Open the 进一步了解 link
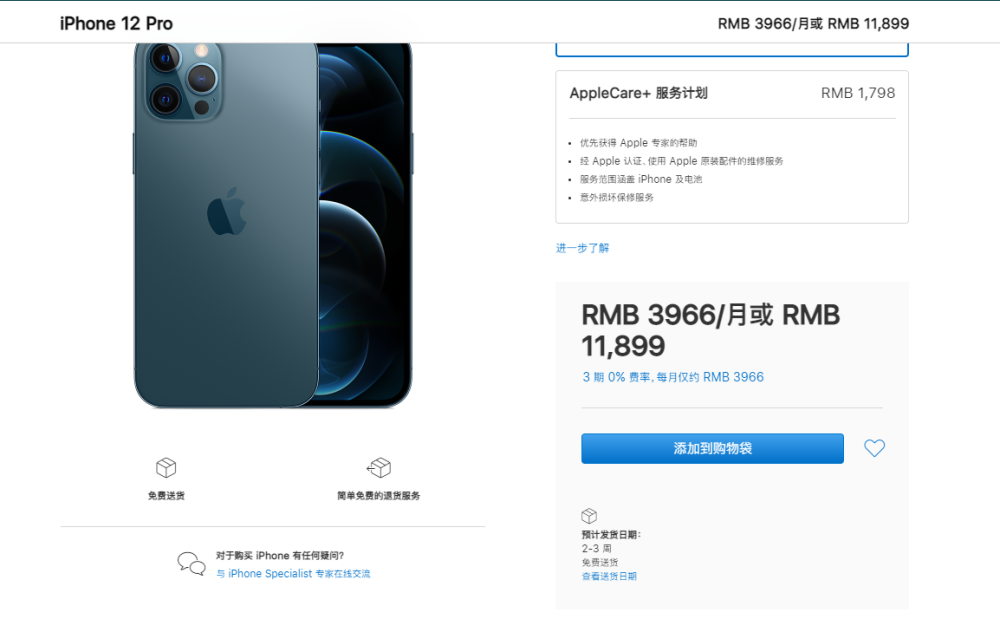The height and width of the screenshot is (619, 1000). coord(582,248)
